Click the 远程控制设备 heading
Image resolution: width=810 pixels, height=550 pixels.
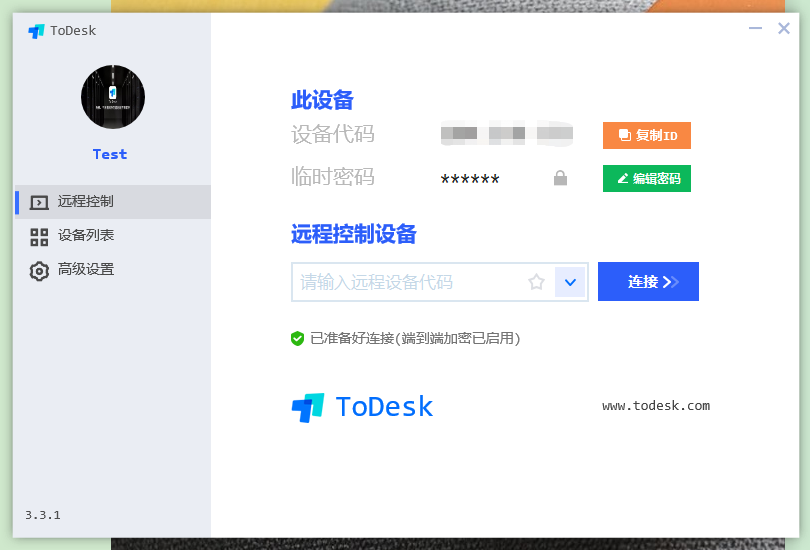354,234
